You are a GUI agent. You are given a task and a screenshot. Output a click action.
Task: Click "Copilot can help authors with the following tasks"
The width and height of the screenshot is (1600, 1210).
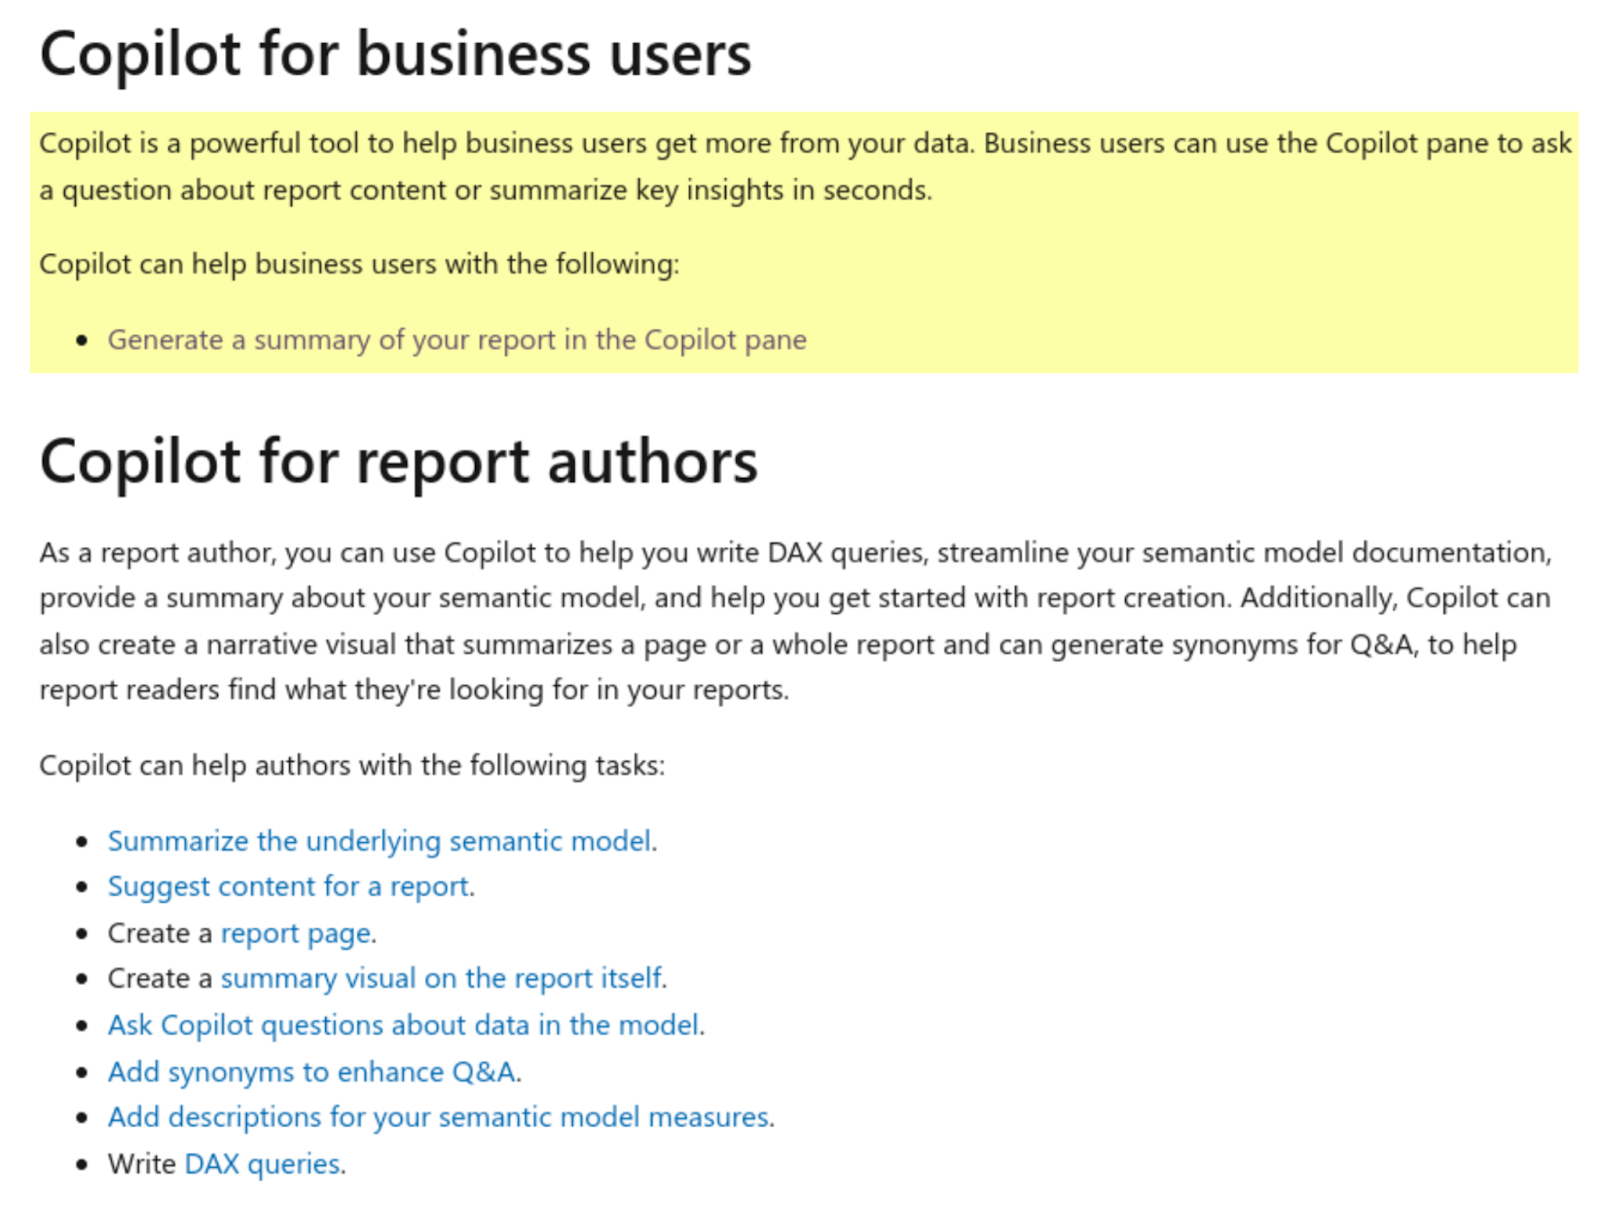352,766
